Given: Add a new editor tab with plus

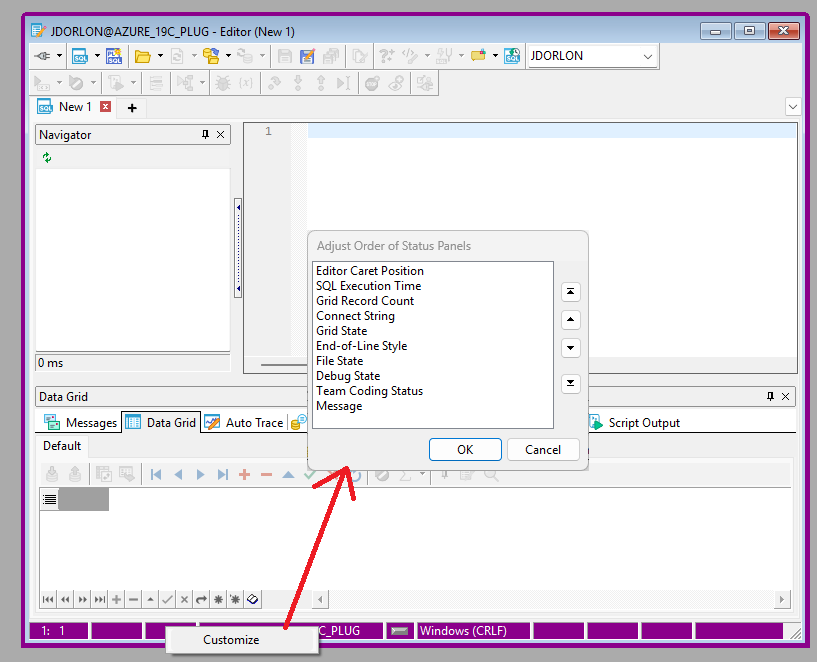Looking at the screenshot, I should coord(132,108).
